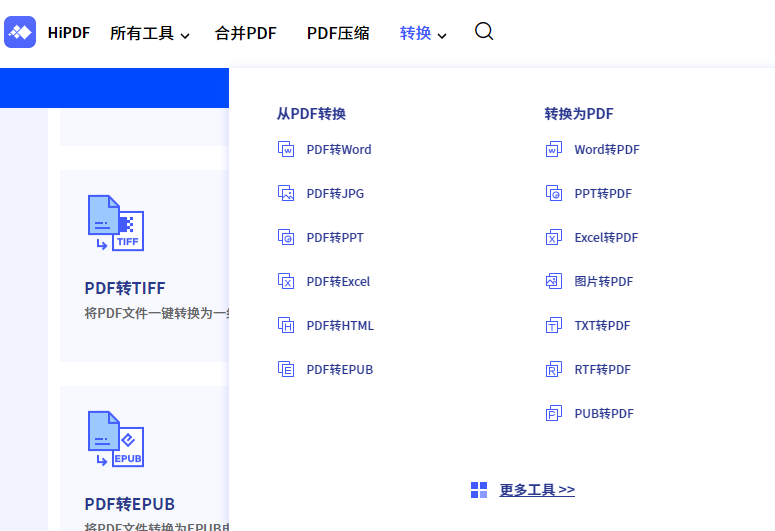Click the Word转PDF icon

[x=554, y=149]
